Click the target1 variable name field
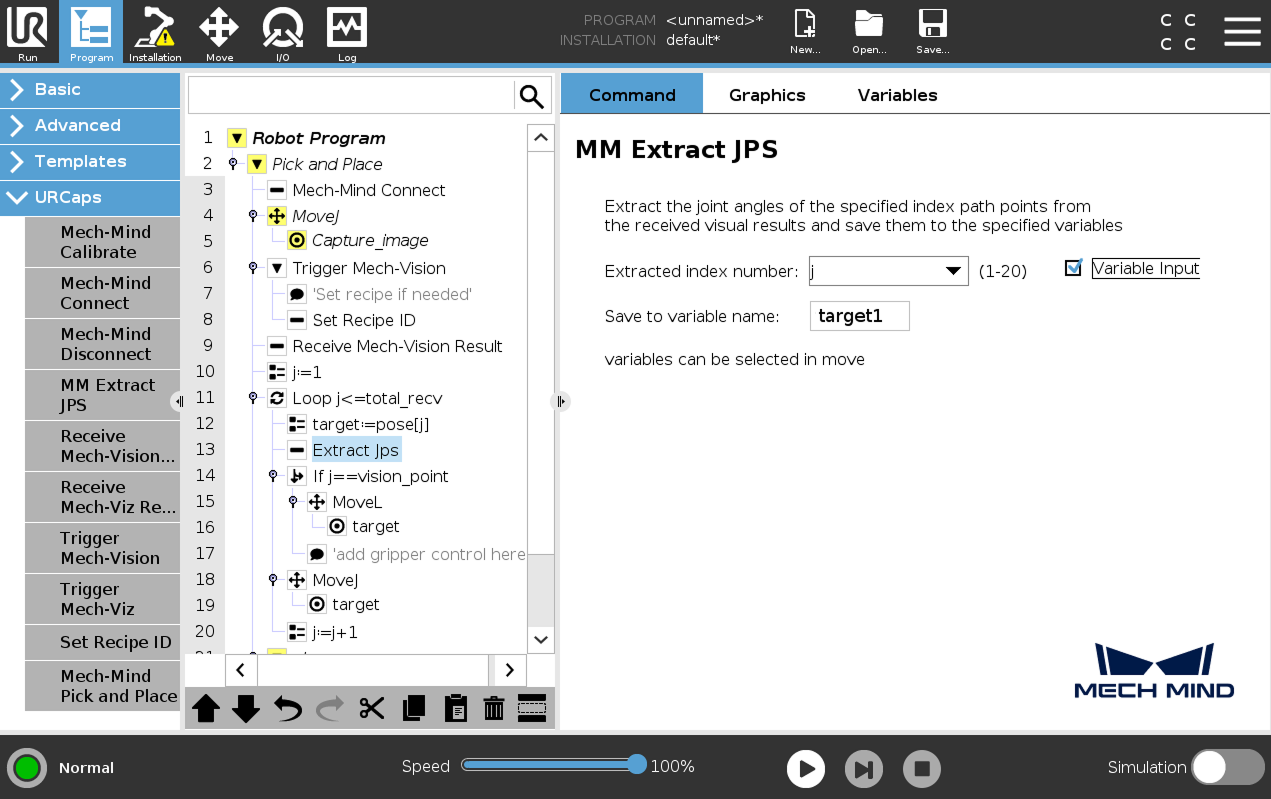1271x799 pixels. pyautogui.click(x=859, y=316)
